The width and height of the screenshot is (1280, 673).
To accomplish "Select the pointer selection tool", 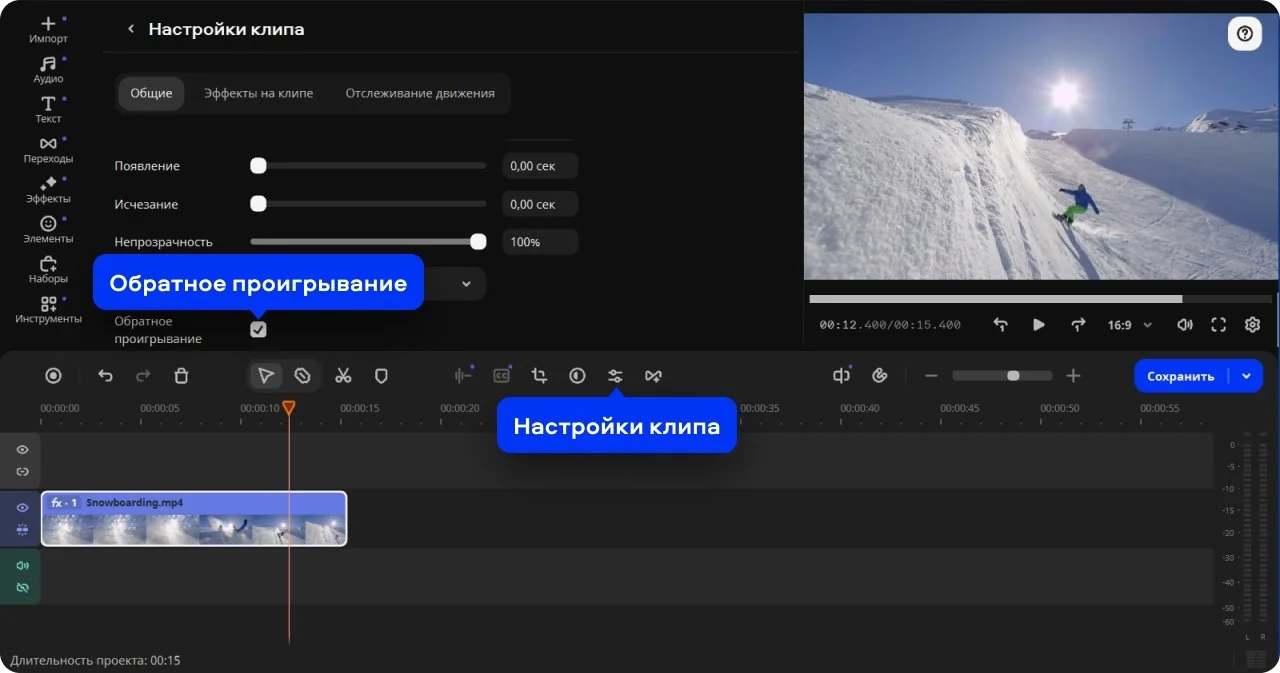I will click(x=266, y=376).
